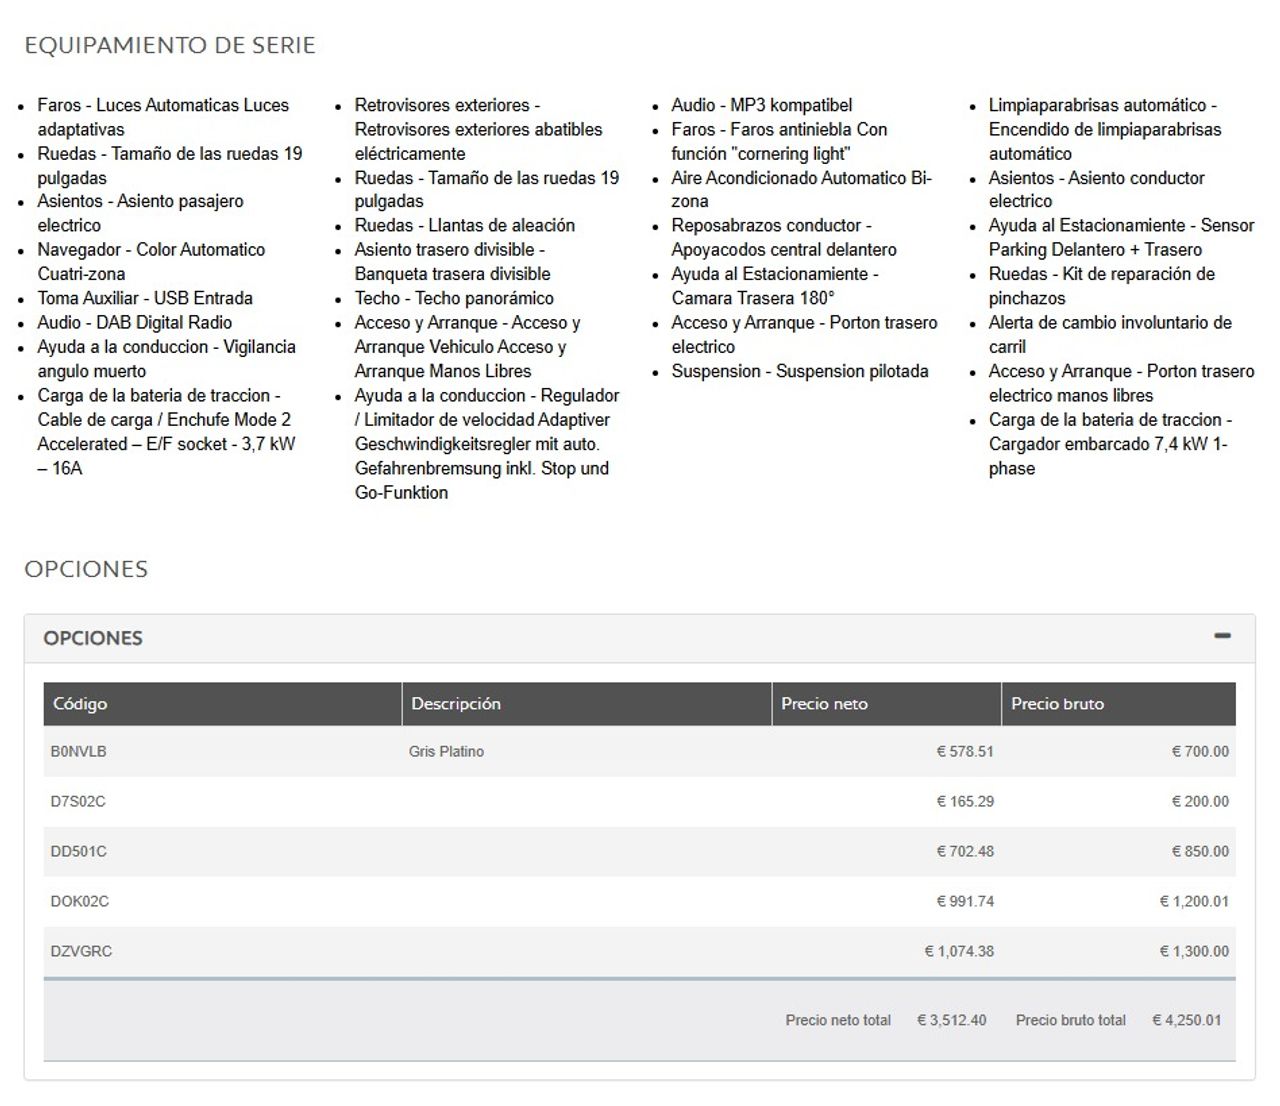Click the Audio DAB Digital Radio item
The width and height of the screenshot is (1280, 1106).
135,323
